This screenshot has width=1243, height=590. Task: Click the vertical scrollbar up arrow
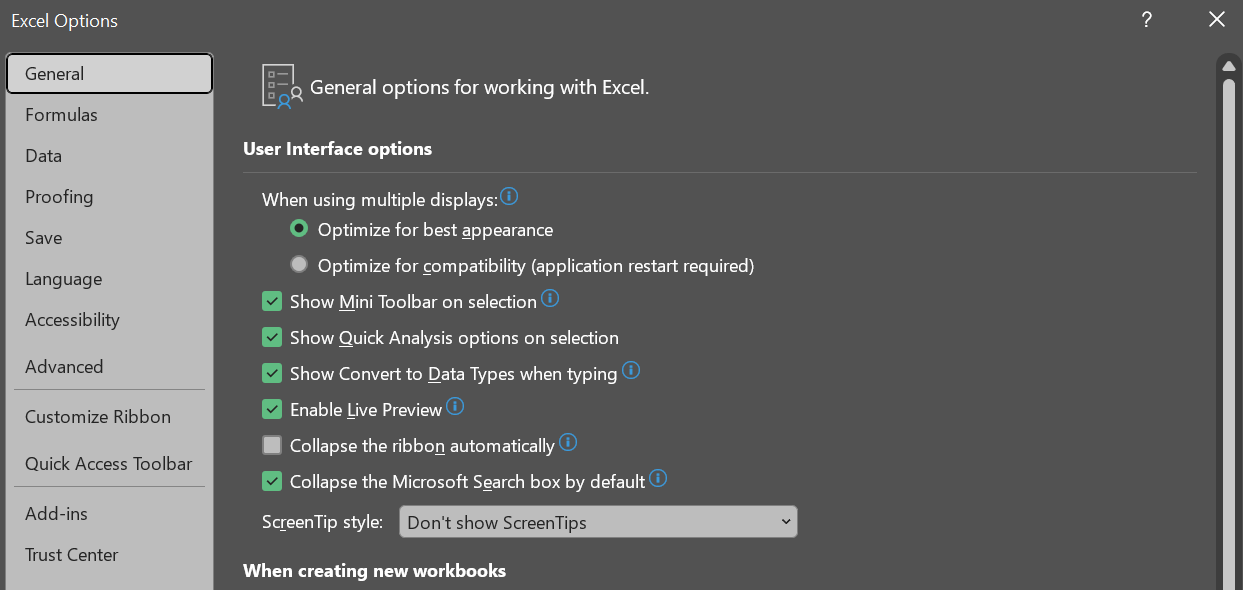pos(1230,66)
